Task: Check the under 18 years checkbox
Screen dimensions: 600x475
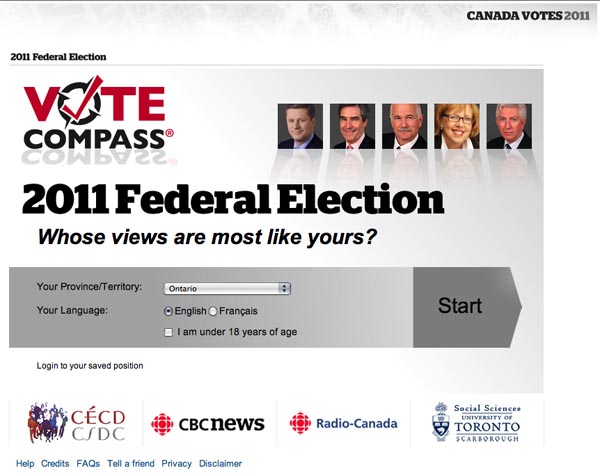Action: coord(168,332)
